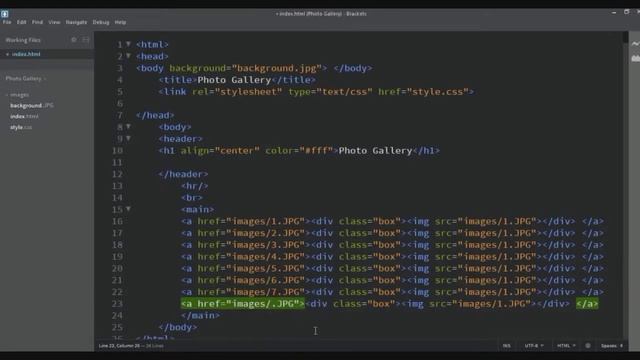640x360 pixels.
Task: Click the linting status circle in status bar
Action: (x=588, y=346)
